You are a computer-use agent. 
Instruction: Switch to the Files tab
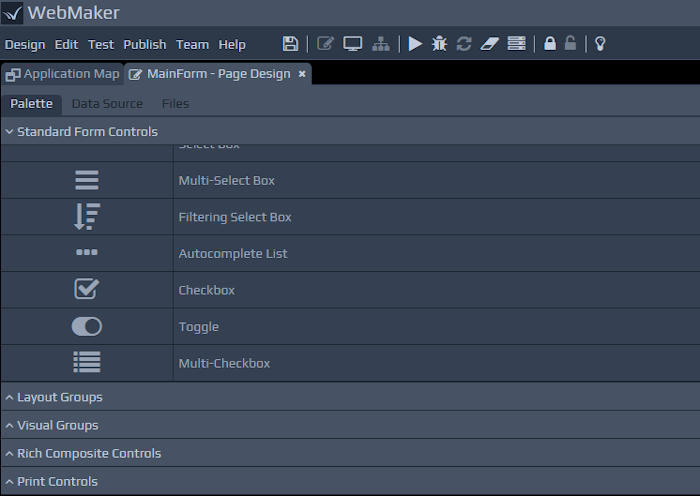(x=175, y=104)
